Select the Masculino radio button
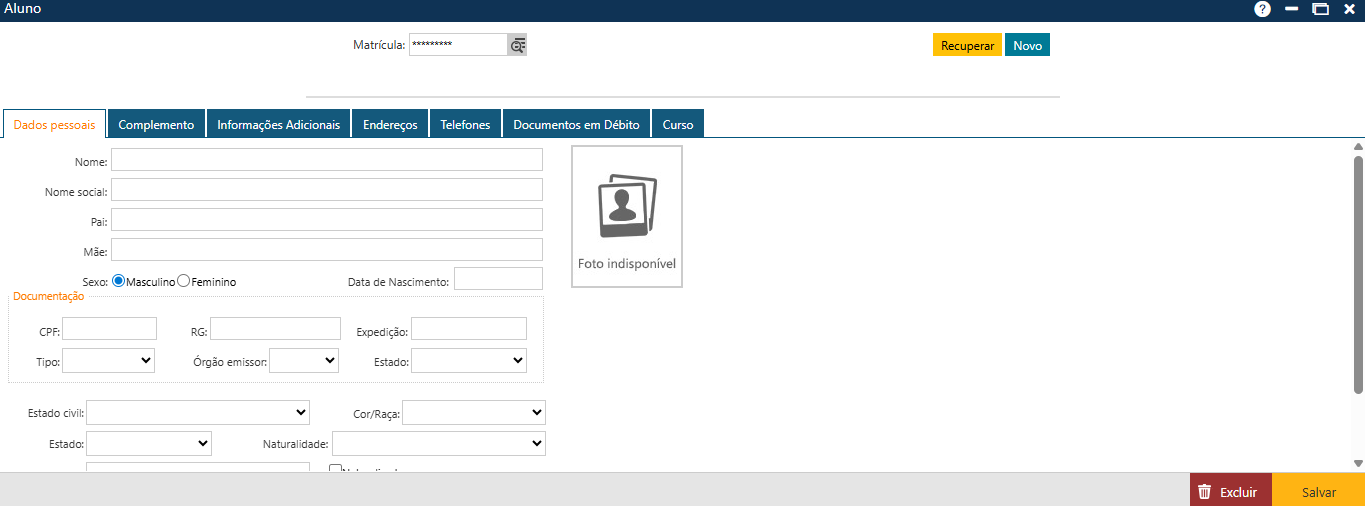The width and height of the screenshot is (1365, 506). click(x=119, y=282)
